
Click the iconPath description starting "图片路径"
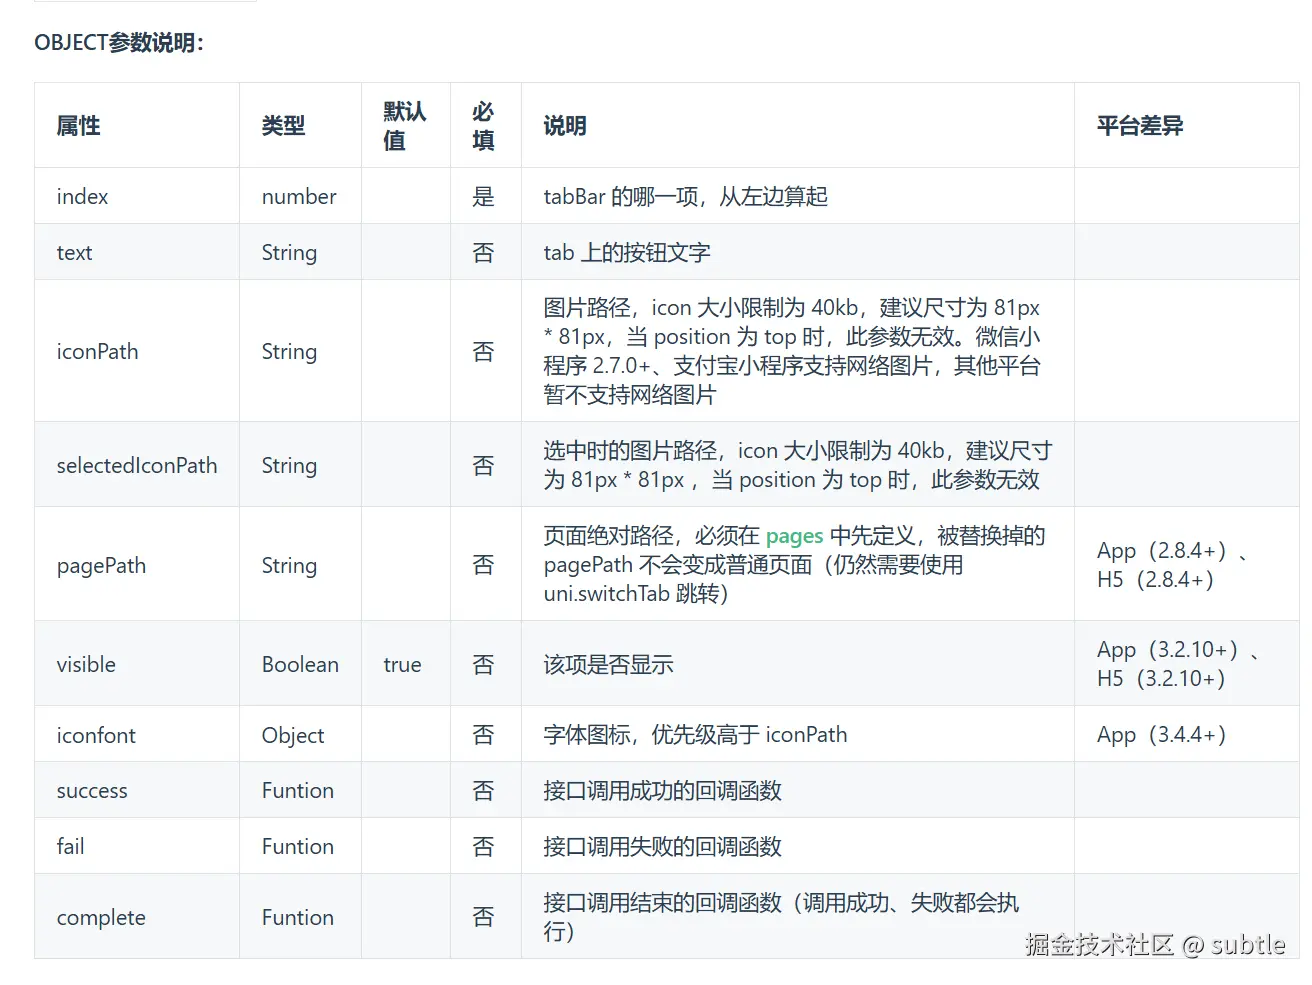(x=793, y=352)
